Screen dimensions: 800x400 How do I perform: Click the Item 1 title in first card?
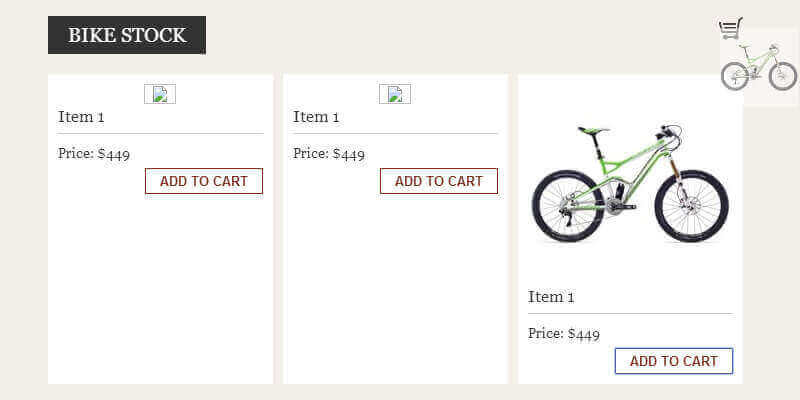click(82, 117)
